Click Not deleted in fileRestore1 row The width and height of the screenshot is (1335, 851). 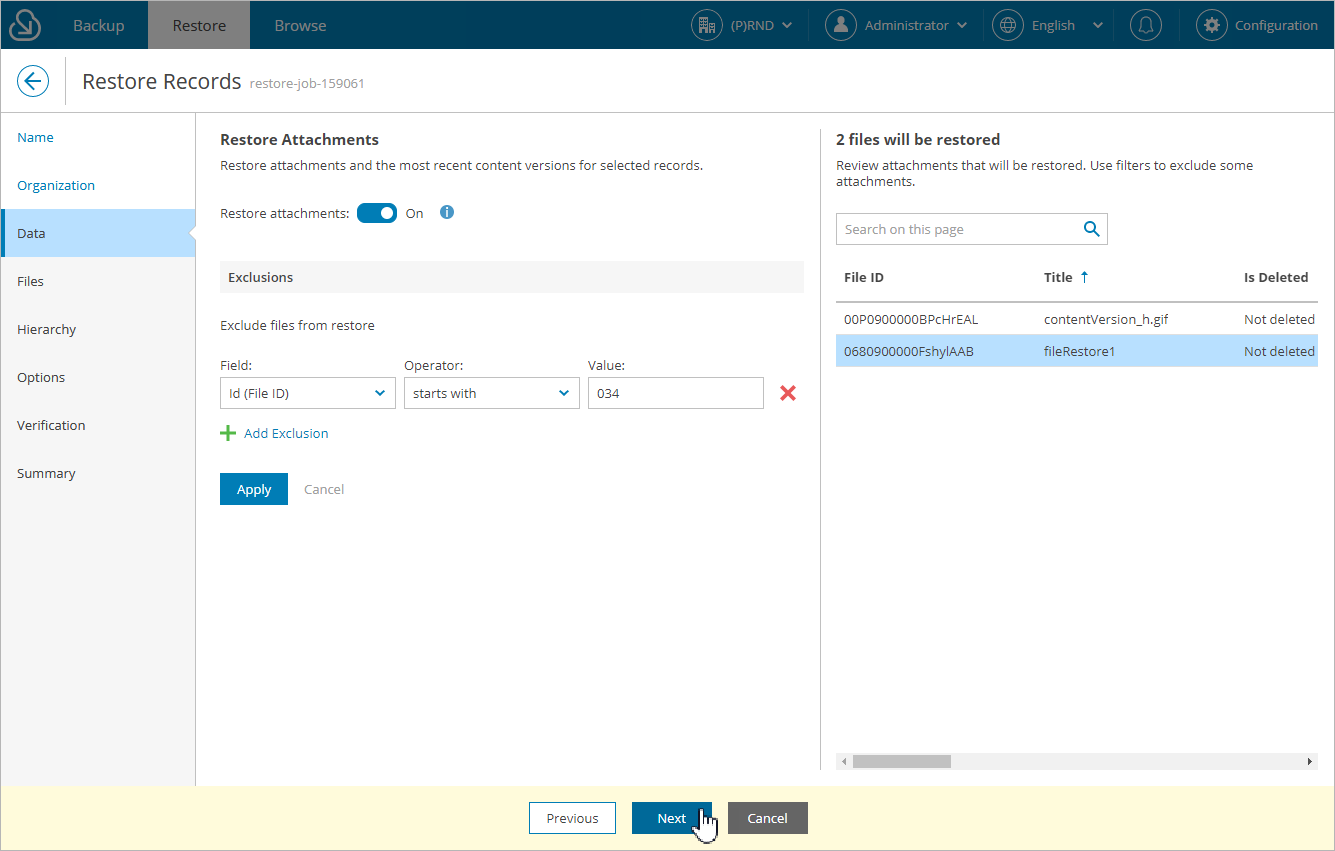pyautogui.click(x=1279, y=351)
